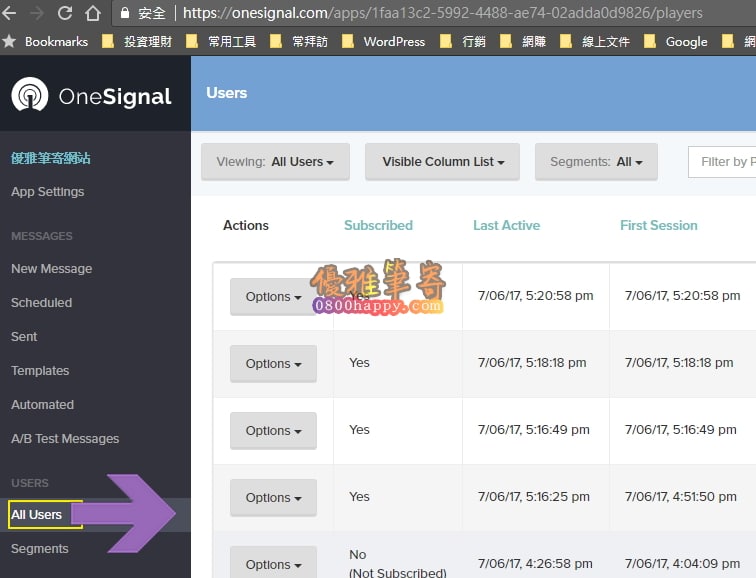Click the address bar URL
Viewport: 756px width, 578px height.
coord(443,13)
